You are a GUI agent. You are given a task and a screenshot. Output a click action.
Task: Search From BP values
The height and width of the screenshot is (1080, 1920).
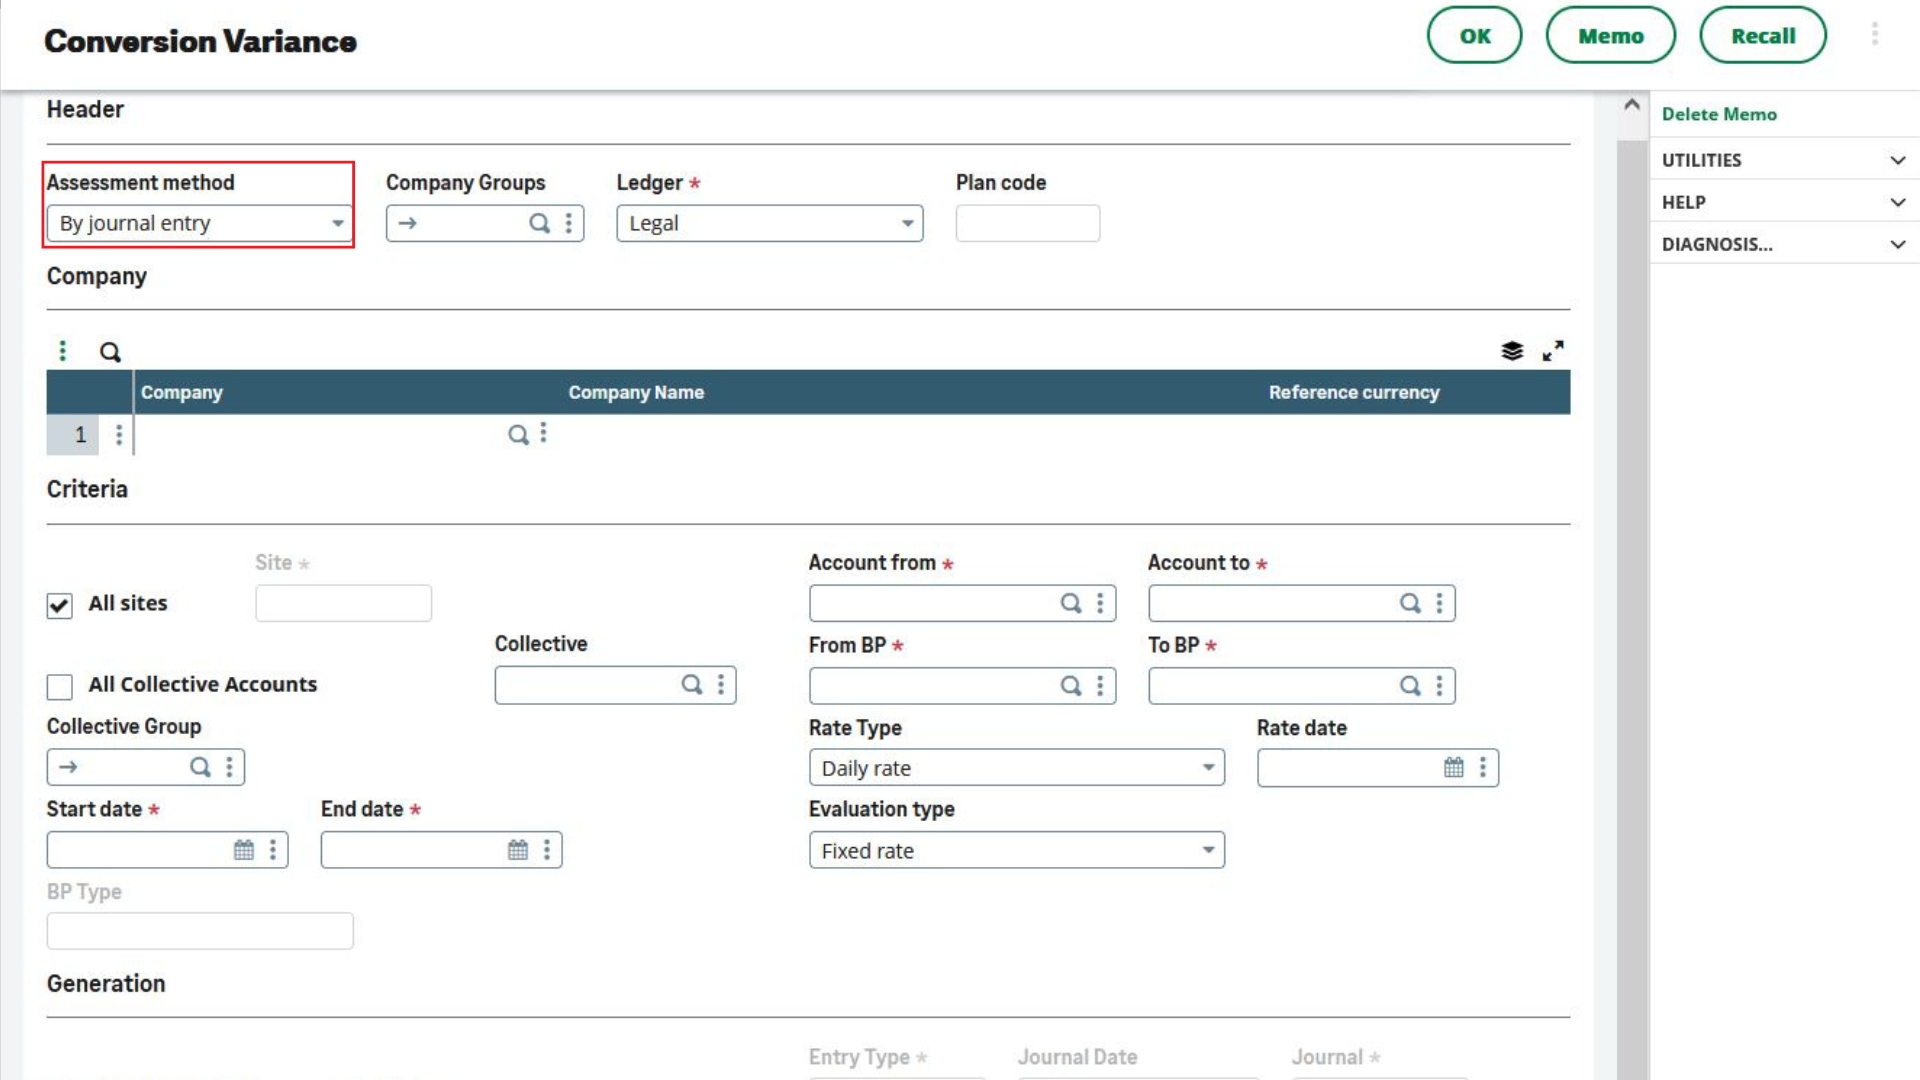[x=1071, y=686]
